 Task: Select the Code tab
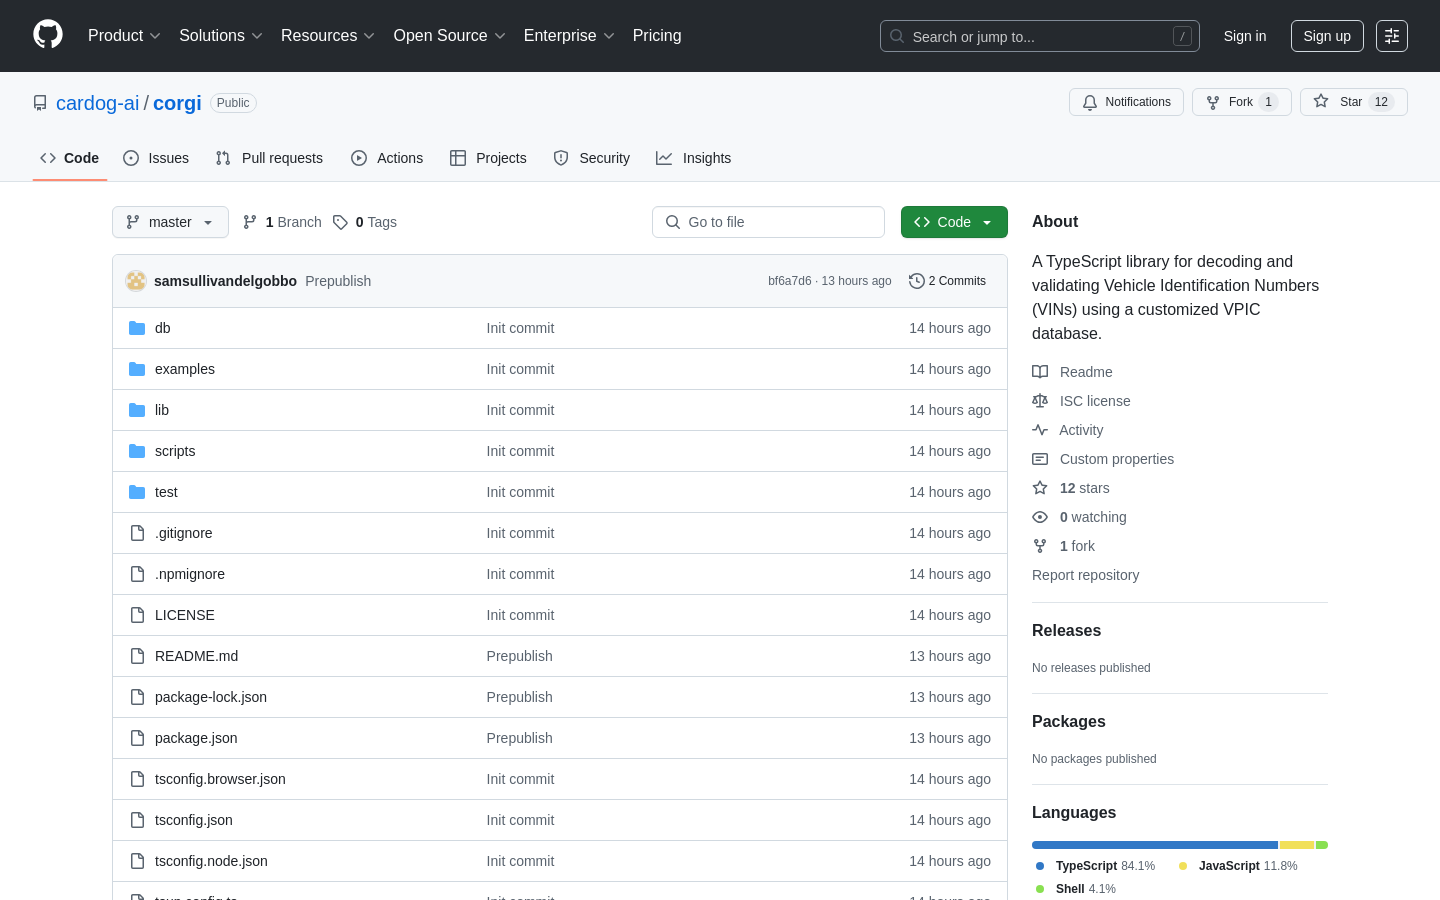70,158
